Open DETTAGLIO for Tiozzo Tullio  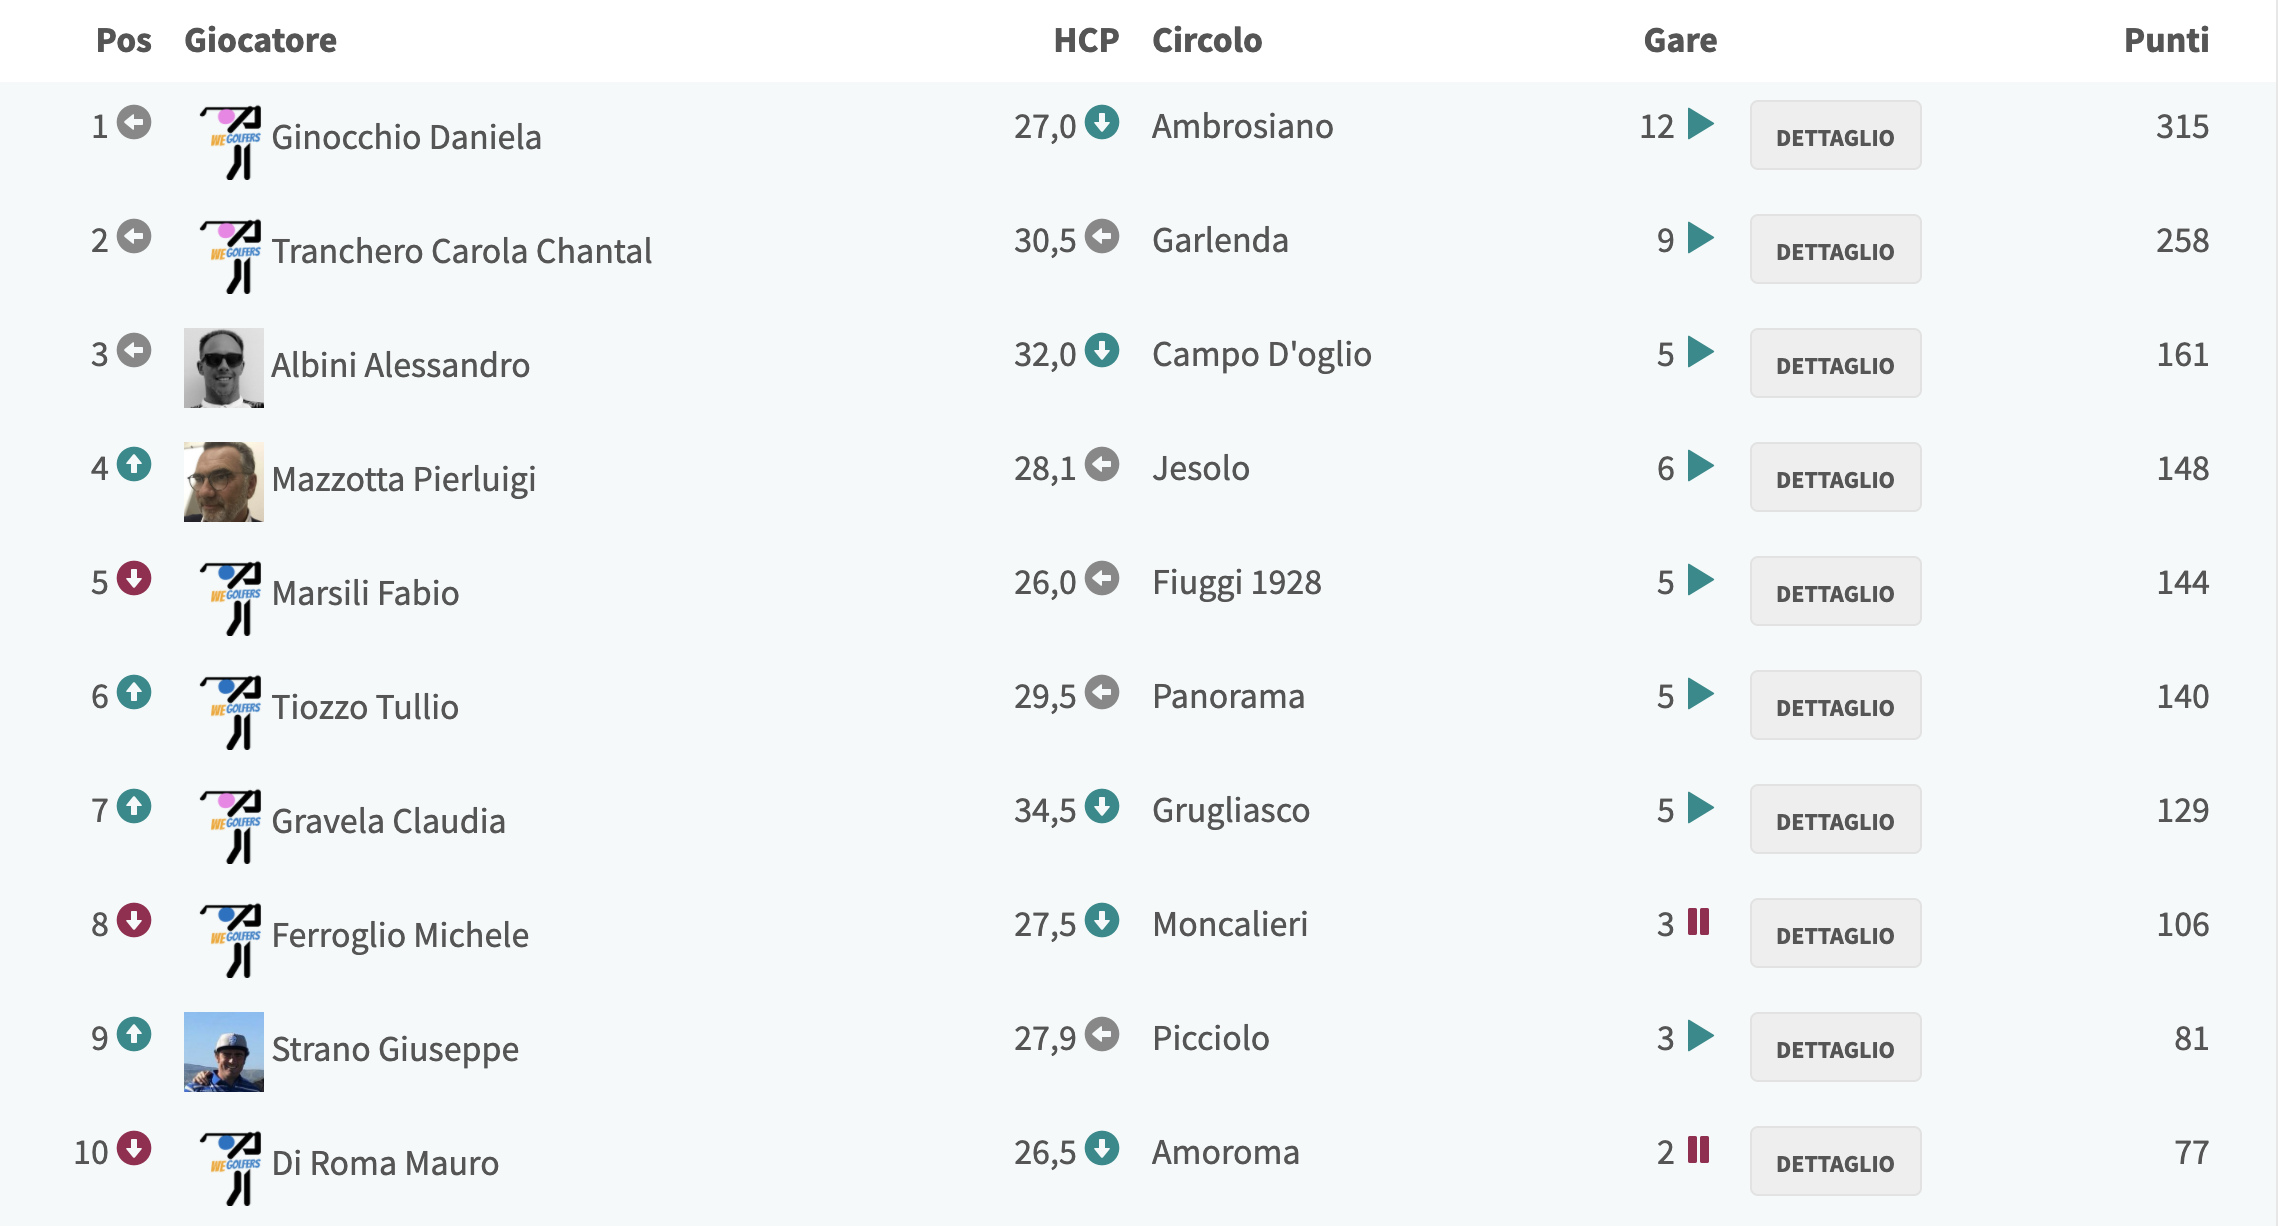pyautogui.click(x=1835, y=705)
